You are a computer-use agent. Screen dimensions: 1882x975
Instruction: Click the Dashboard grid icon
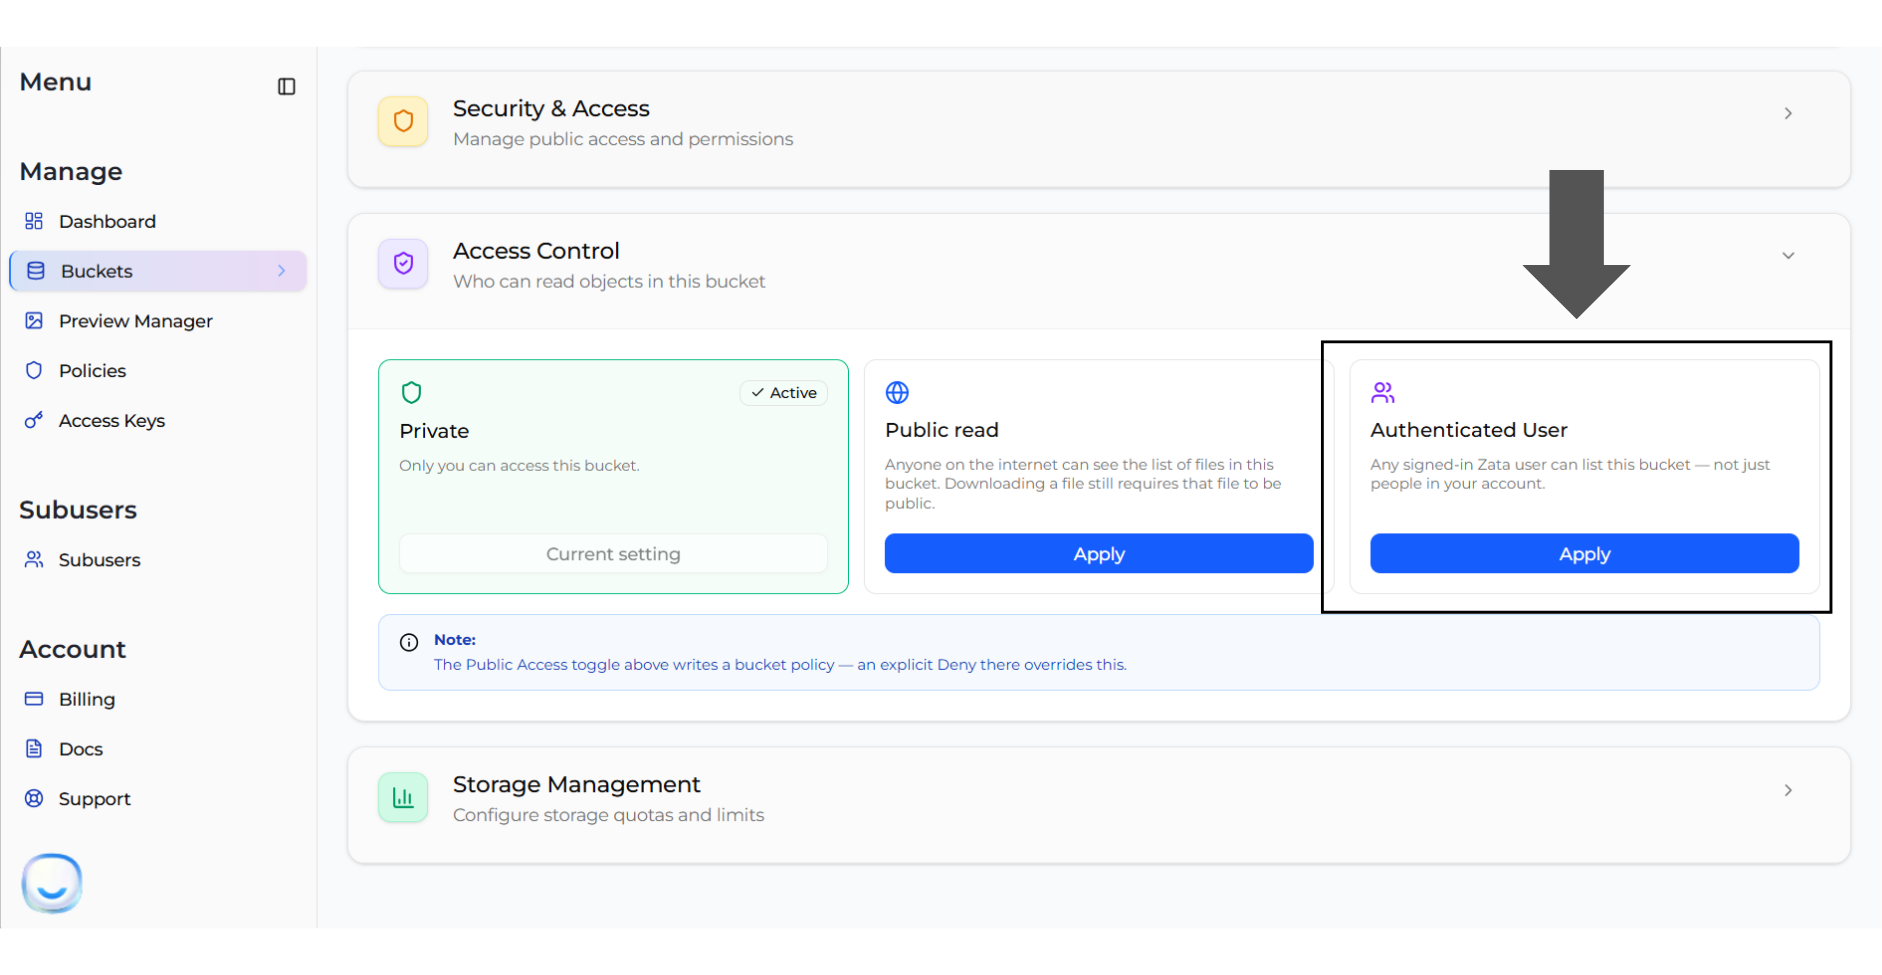tap(34, 221)
